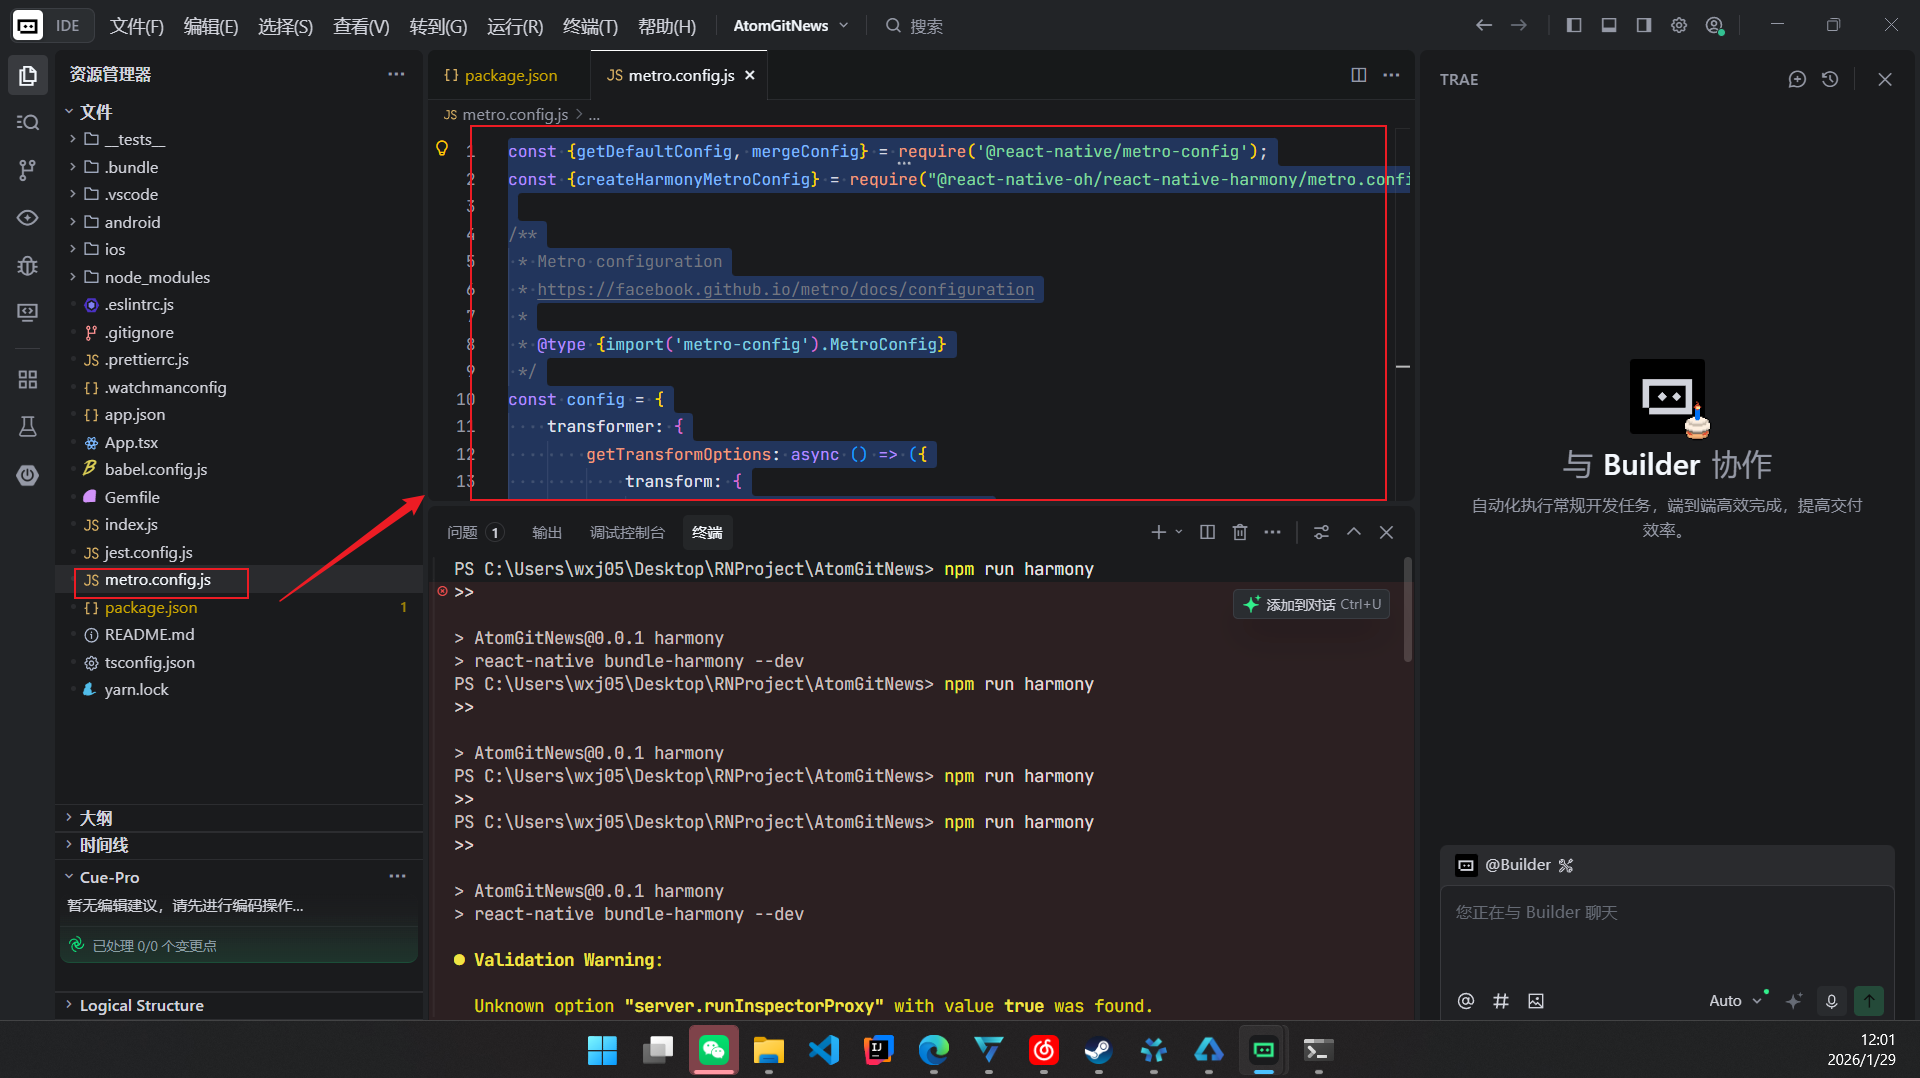Viewport: 1920px width, 1078px height.
Task: Maximize the terminal panel with chevron toggle
Action: (x=1353, y=532)
